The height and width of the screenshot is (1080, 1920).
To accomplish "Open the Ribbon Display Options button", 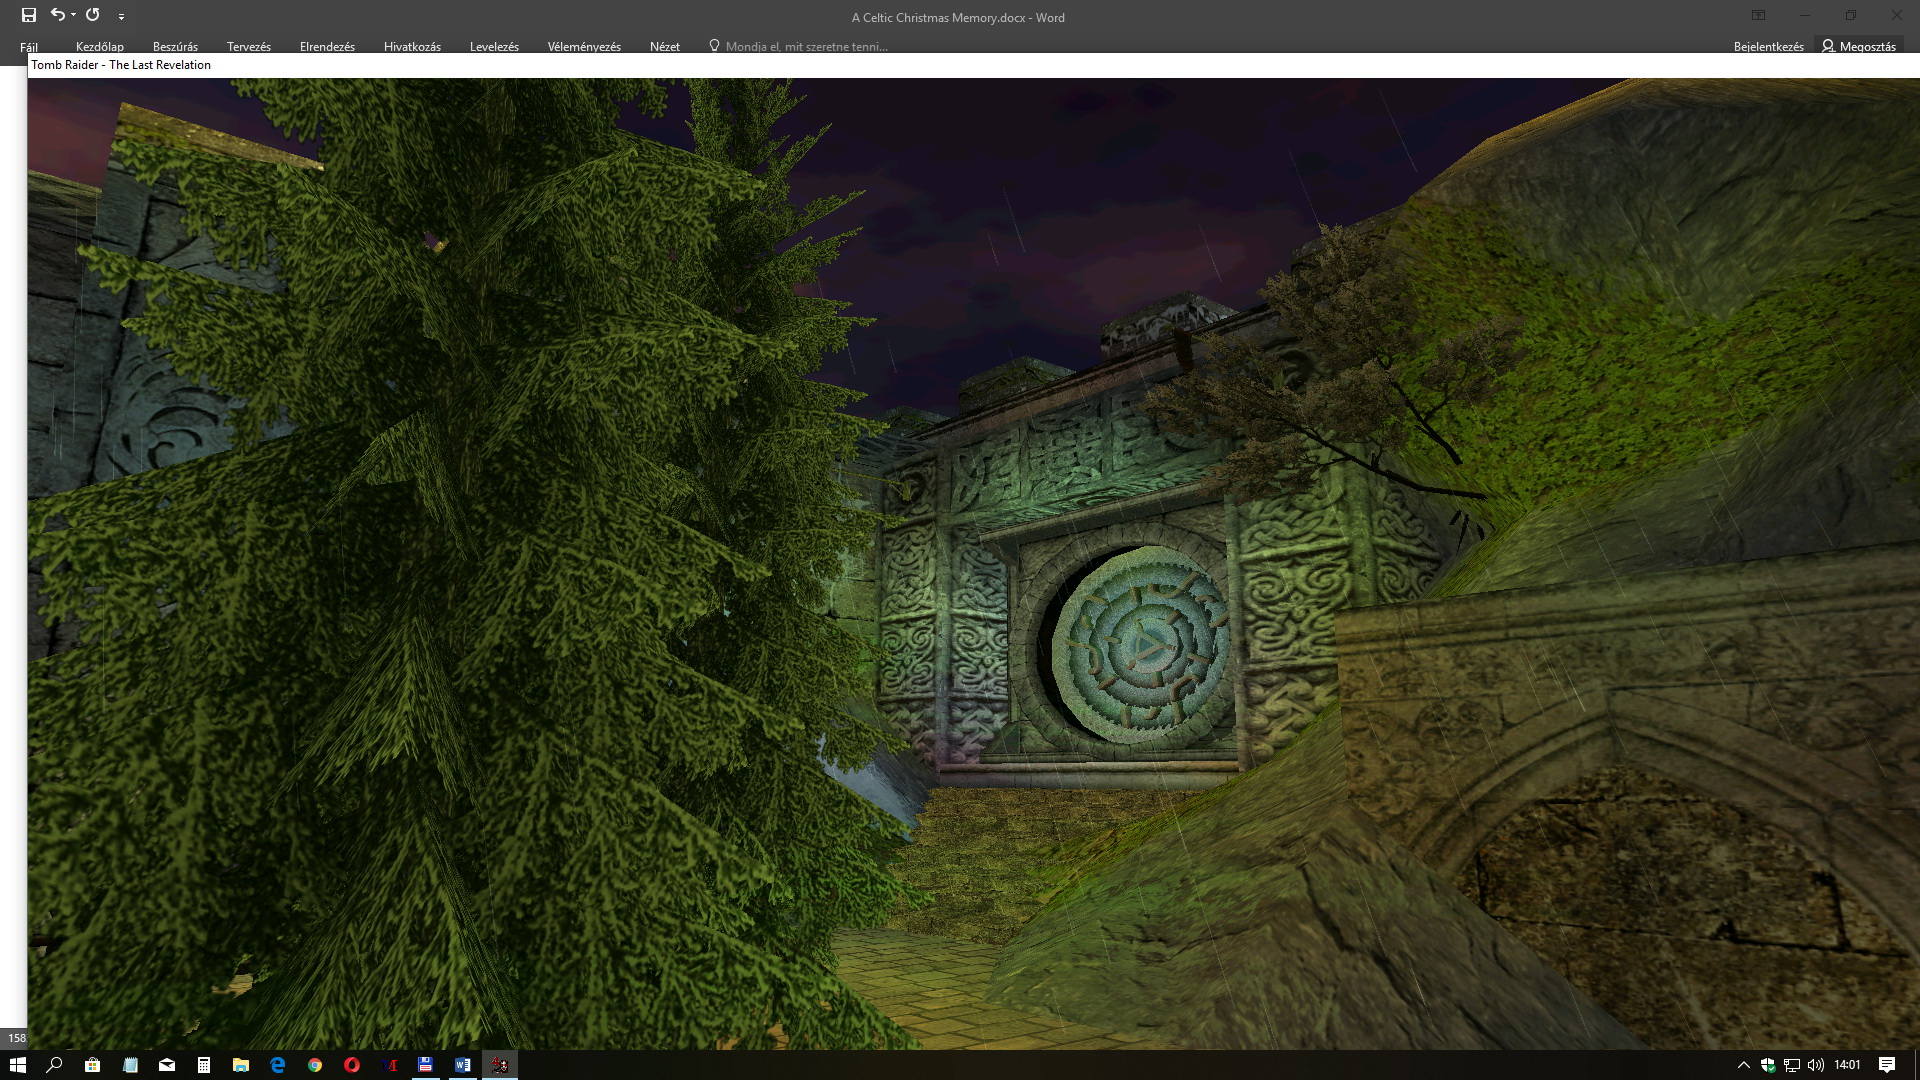I will coord(1758,15).
